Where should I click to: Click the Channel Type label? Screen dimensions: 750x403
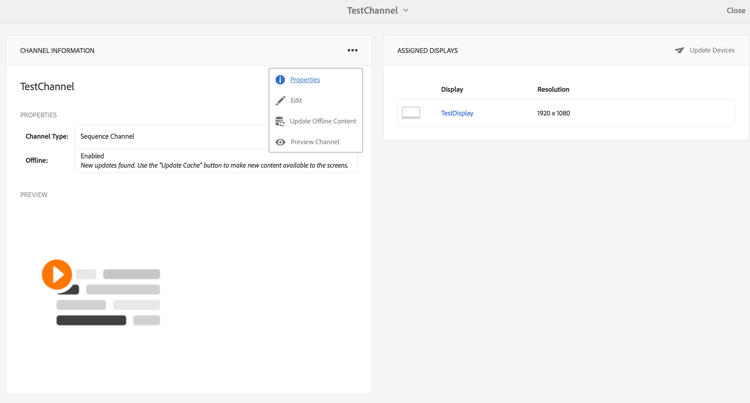pos(47,136)
